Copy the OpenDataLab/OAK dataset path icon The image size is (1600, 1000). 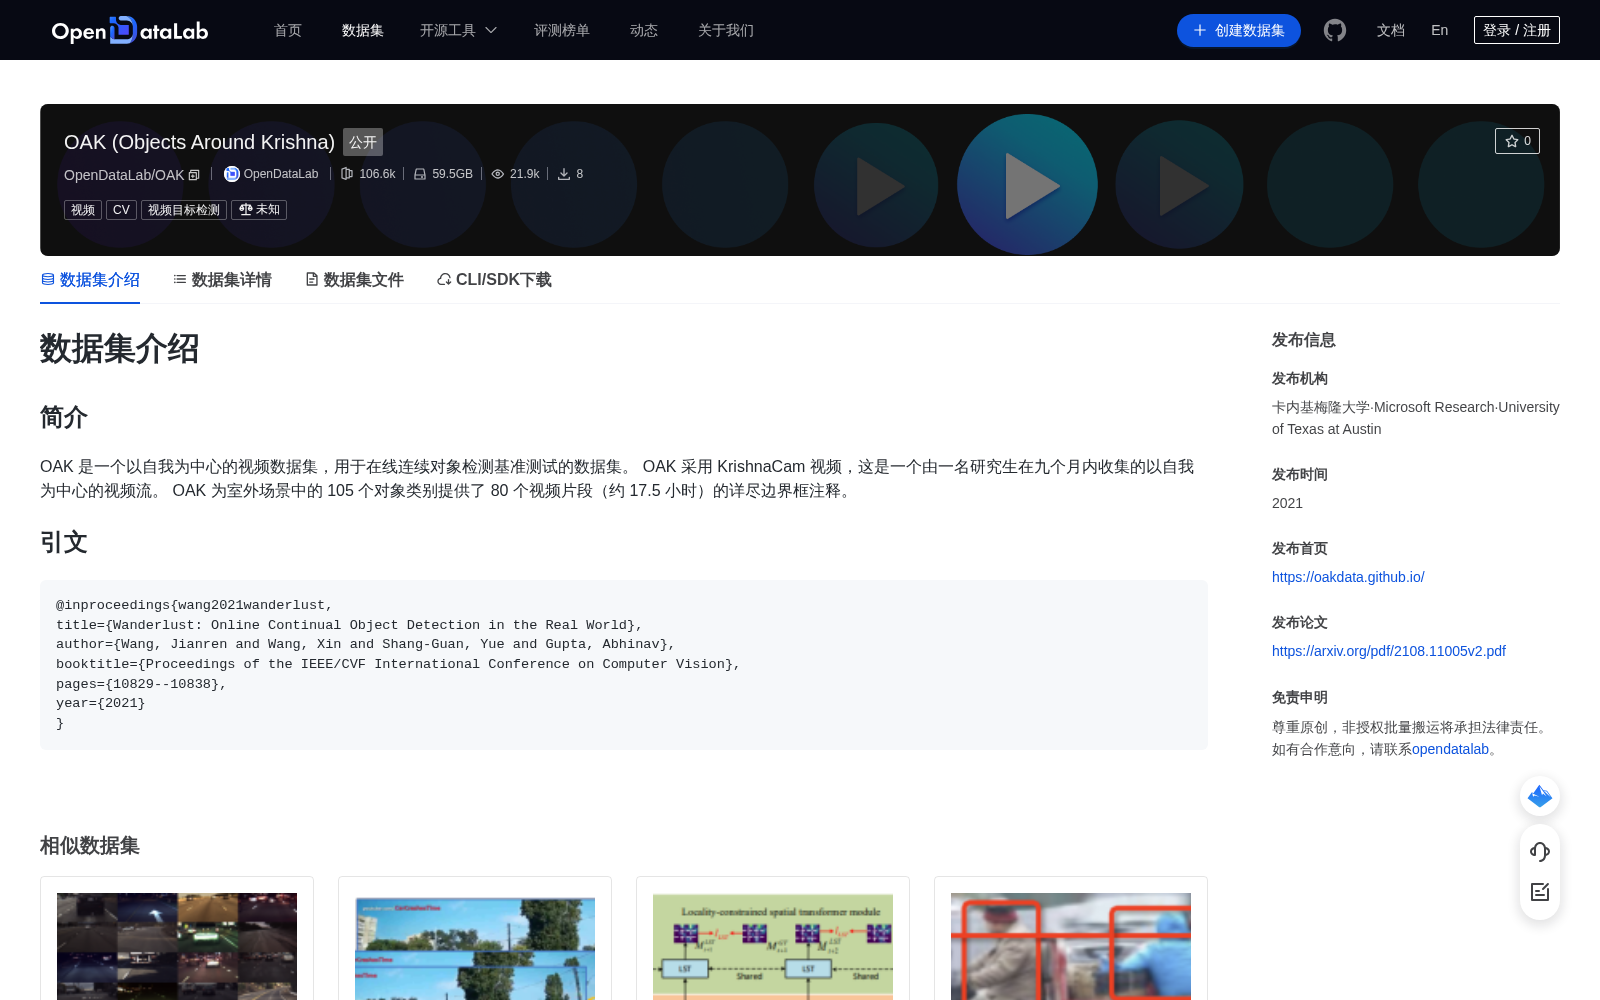tap(194, 175)
